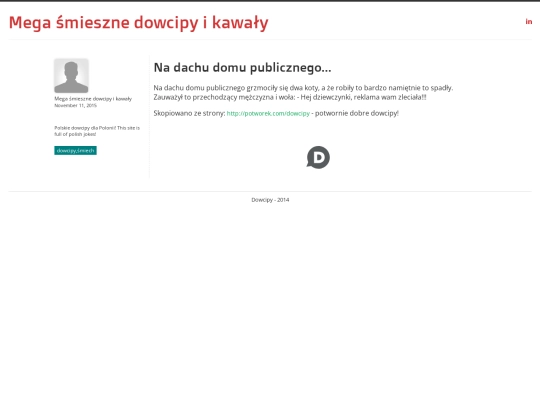Follow the potworek.com/dowcipy link
This screenshot has height=405, width=540.
[x=268, y=113]
